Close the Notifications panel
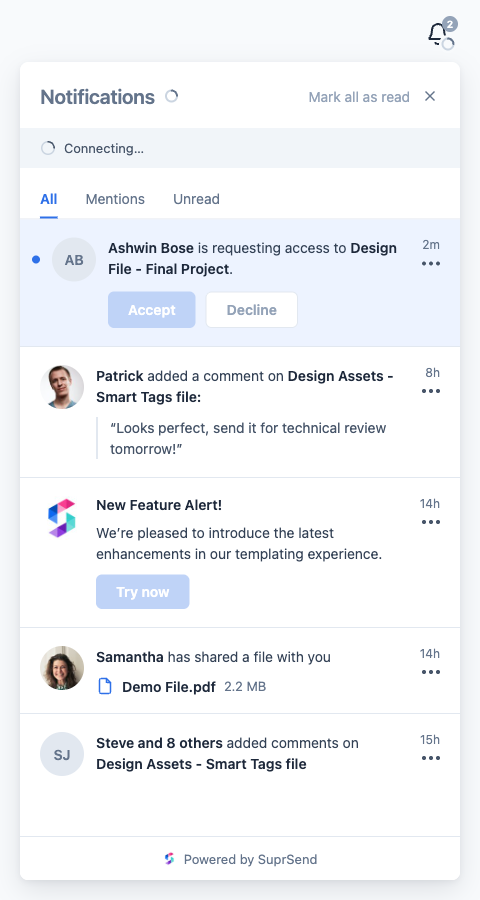 pos(430,96)
